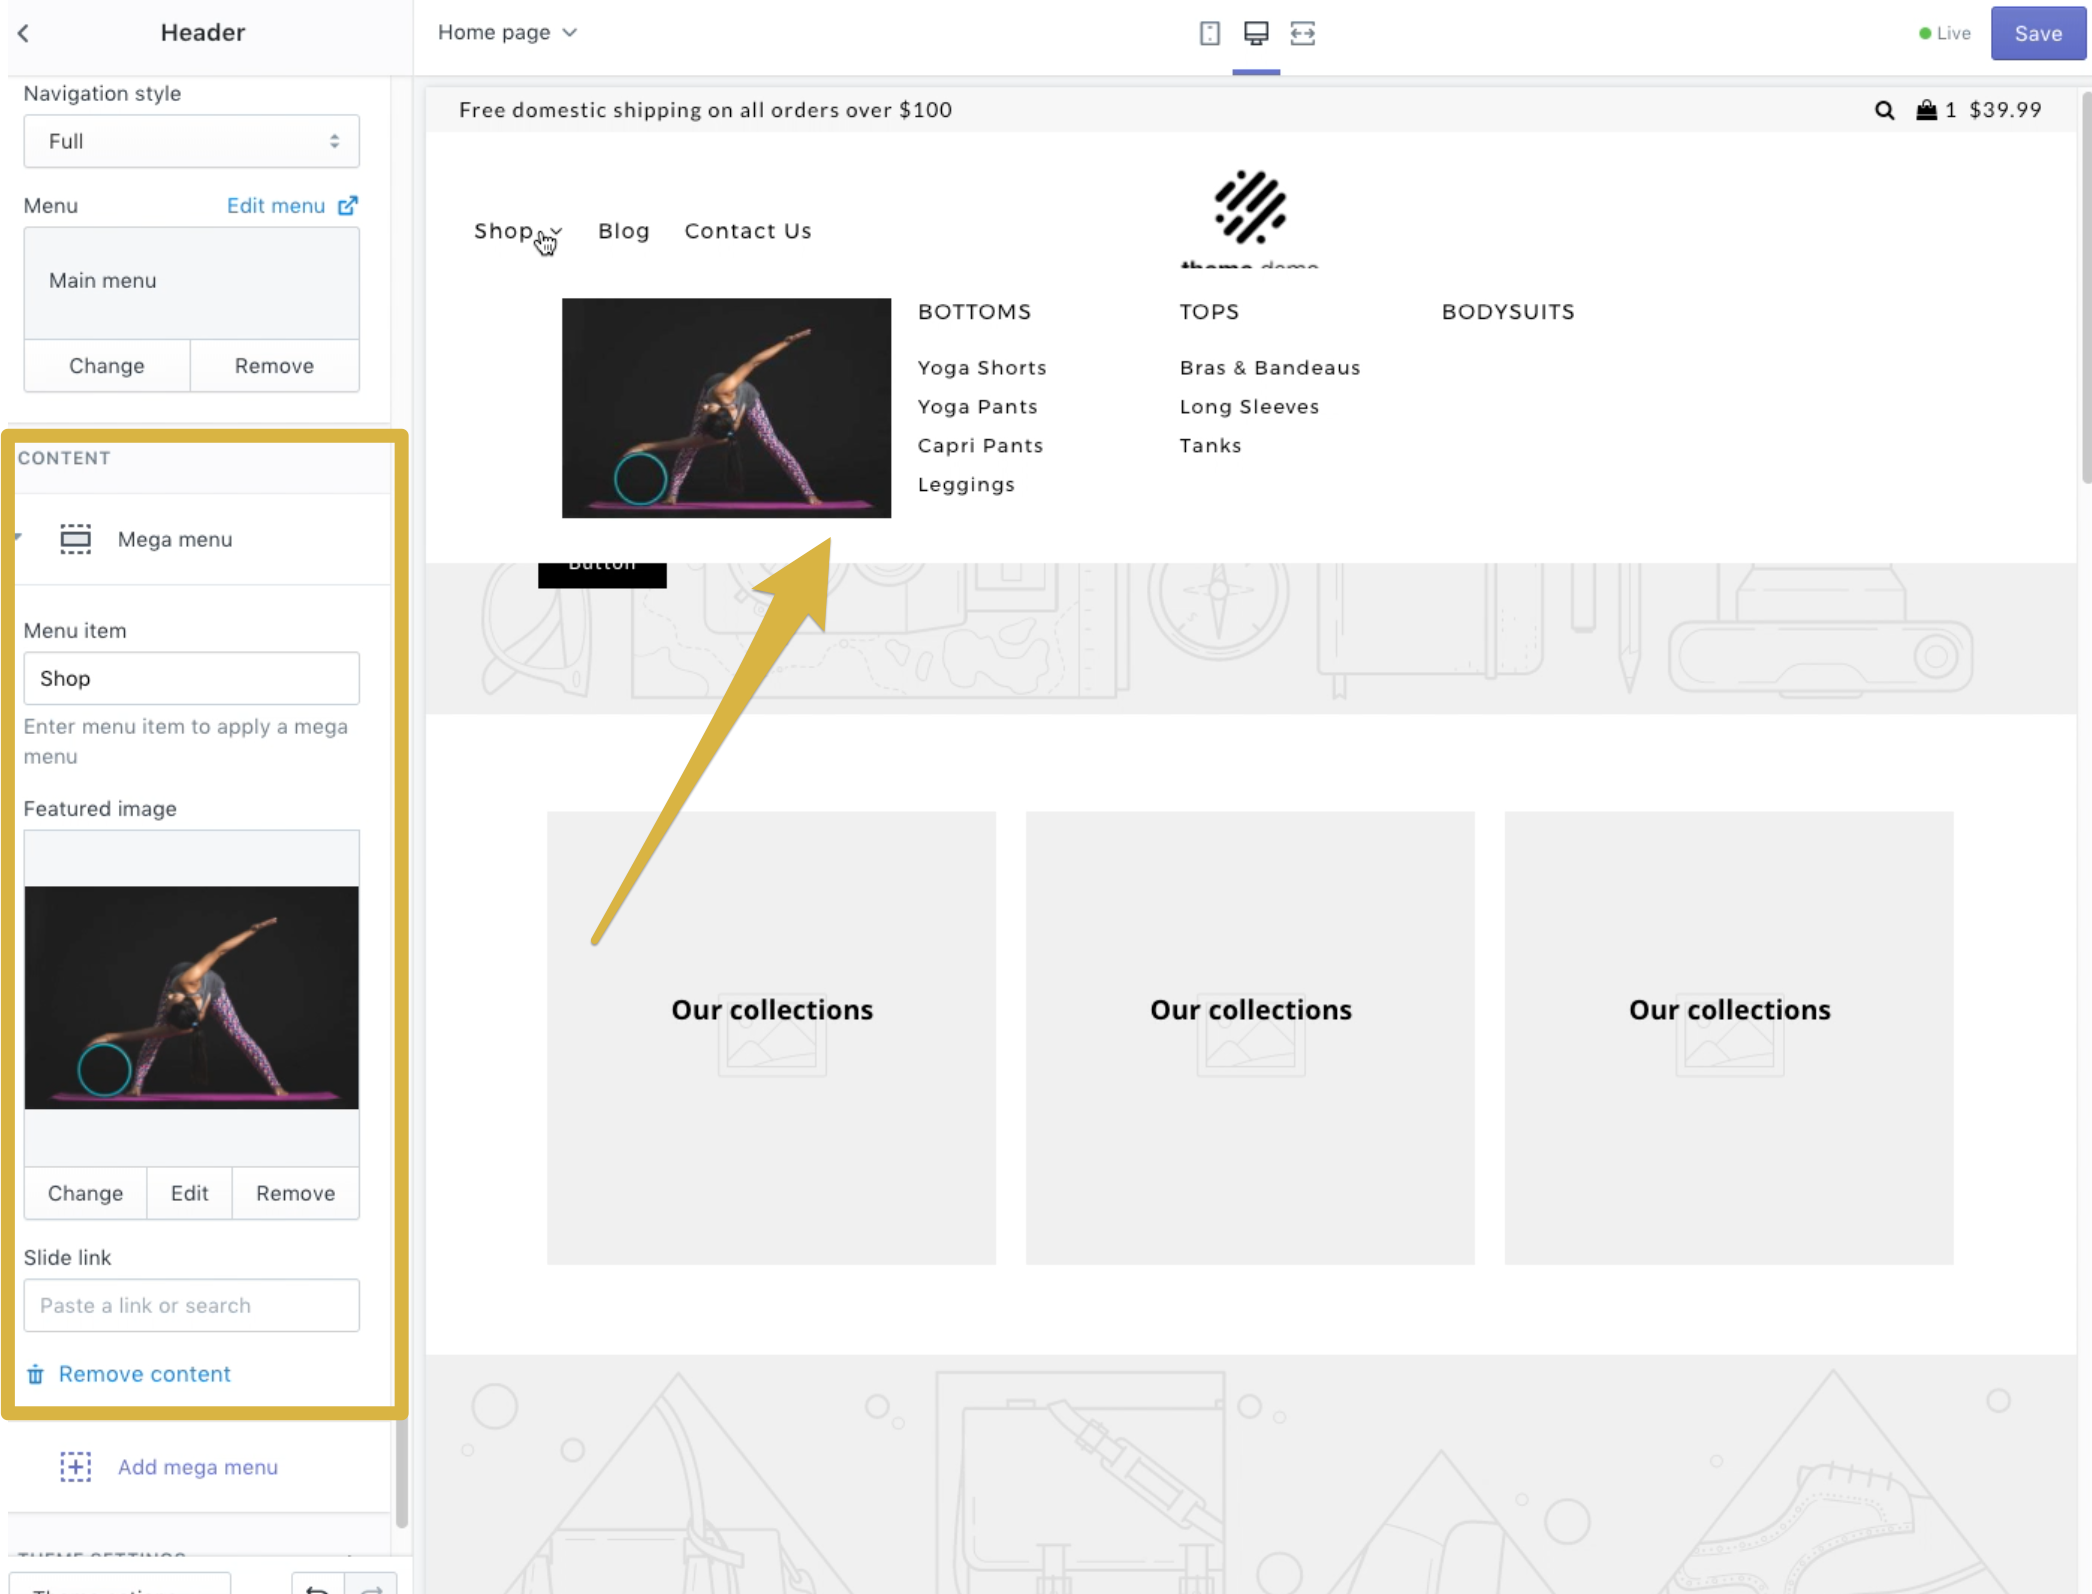Screen dimensions: 2092x1594
Task: Expand the Home page selector
Action: pos(507,33)
